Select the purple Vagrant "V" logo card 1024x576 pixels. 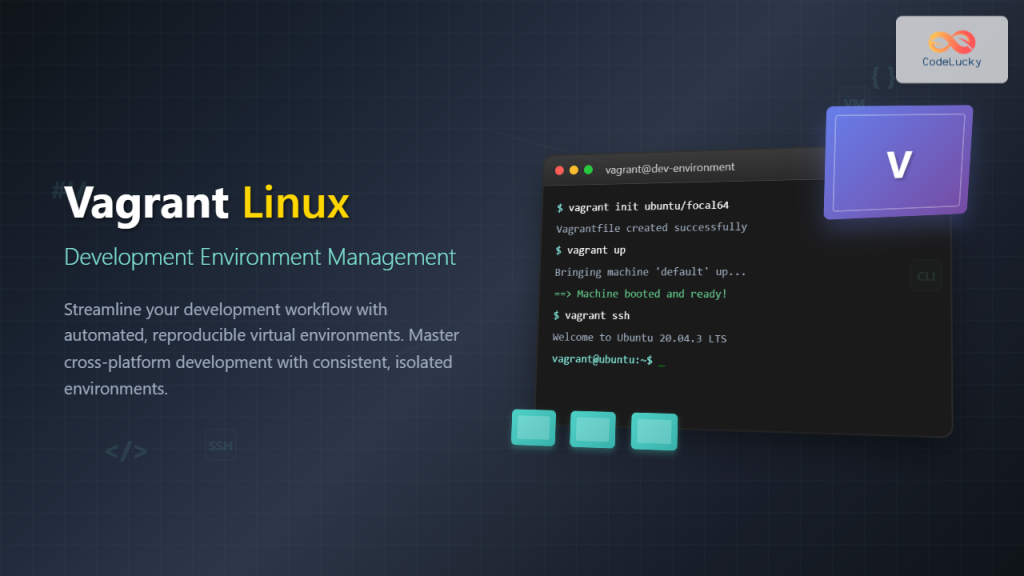click(897, 161)
